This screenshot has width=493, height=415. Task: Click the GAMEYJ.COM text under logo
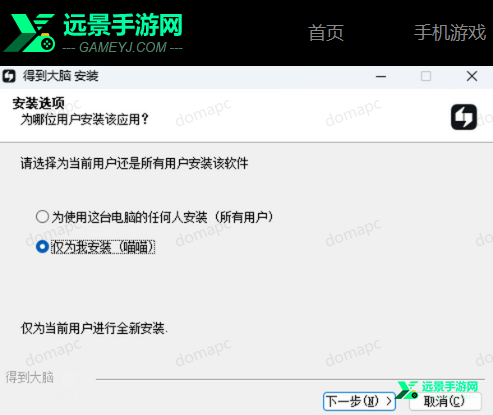coord(122,47)
